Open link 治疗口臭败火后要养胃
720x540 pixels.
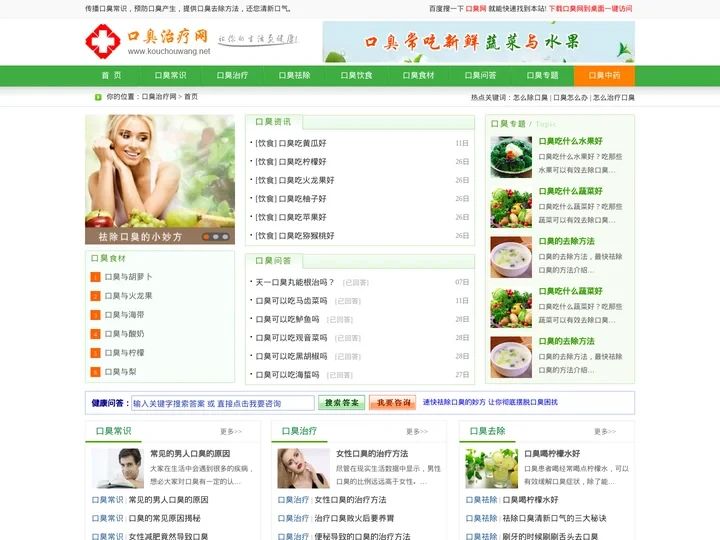354,518
